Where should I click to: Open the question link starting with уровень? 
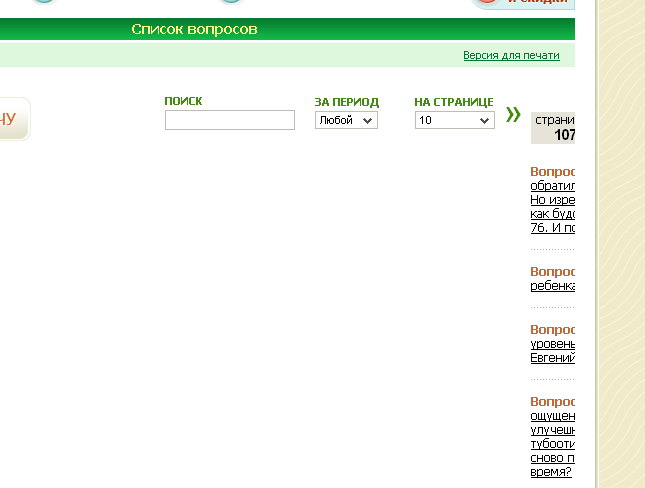552,351
